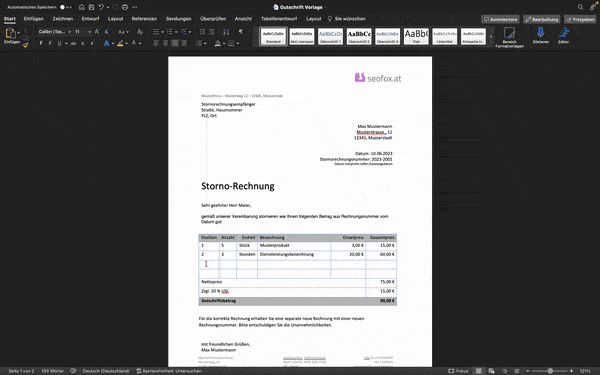Click the Home icon in title bar
Viewport: 600px width, 375px height.
[x=82, y=7]
